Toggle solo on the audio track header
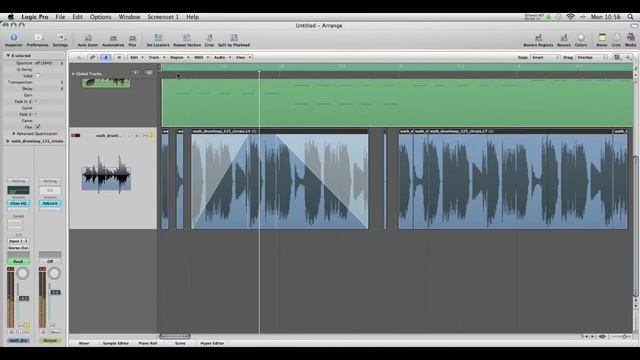This screenshot has width=640, height=360. pyautogui.click(x=150, y=136)
